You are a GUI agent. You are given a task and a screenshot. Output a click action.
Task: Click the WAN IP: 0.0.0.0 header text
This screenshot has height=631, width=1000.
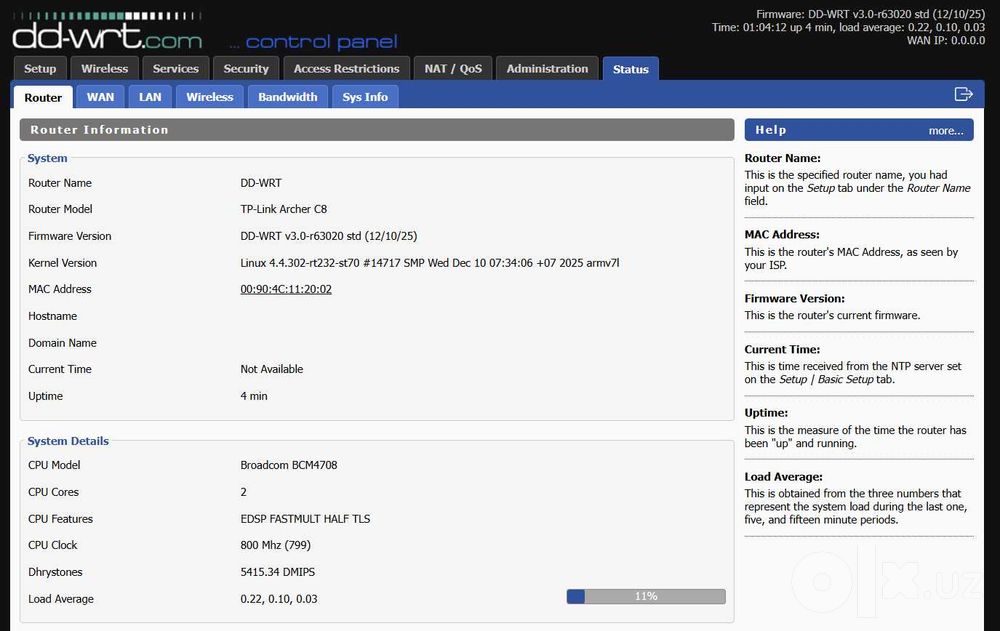(946, 40)
